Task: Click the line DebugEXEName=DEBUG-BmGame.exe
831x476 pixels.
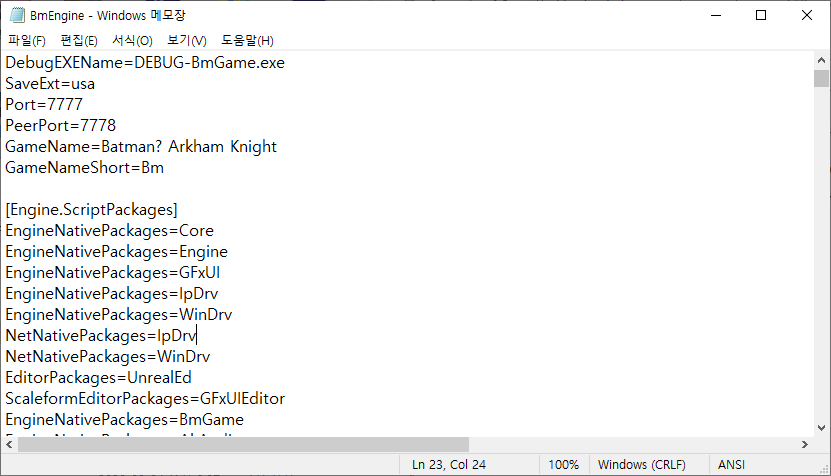Action: pos(145,63)
